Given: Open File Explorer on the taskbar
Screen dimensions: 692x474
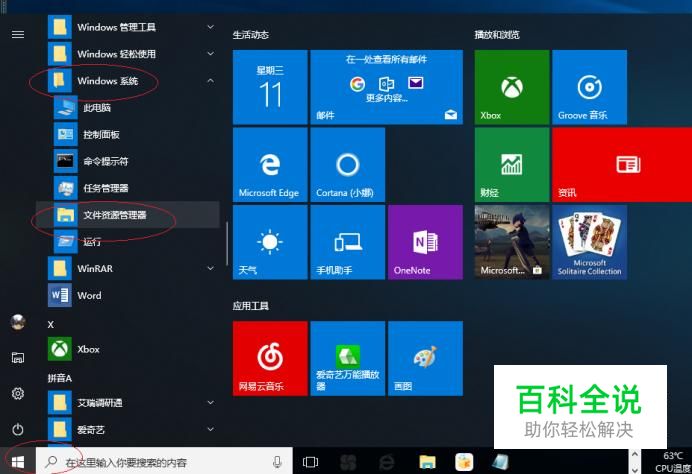Looking at the screenshot, I should (427, 462).
